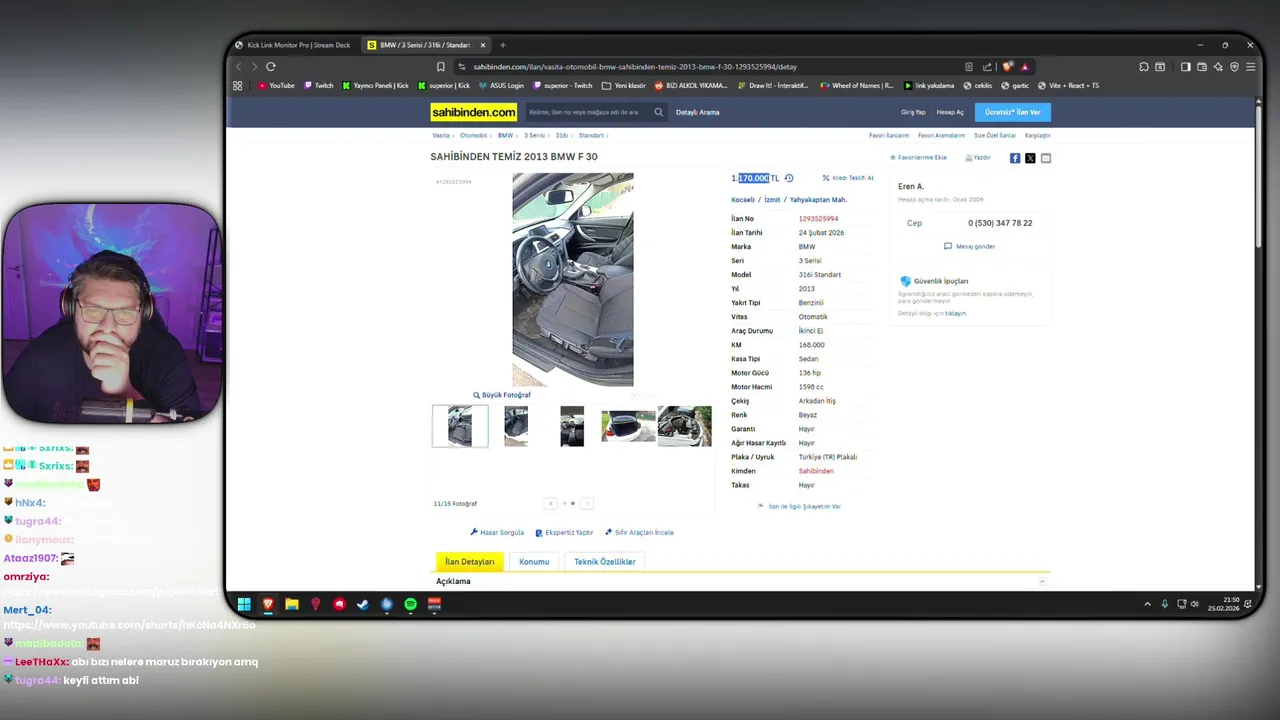Go to previous thumbnail page arrow
Screen dimensions: 1280x720
[550, 503]
